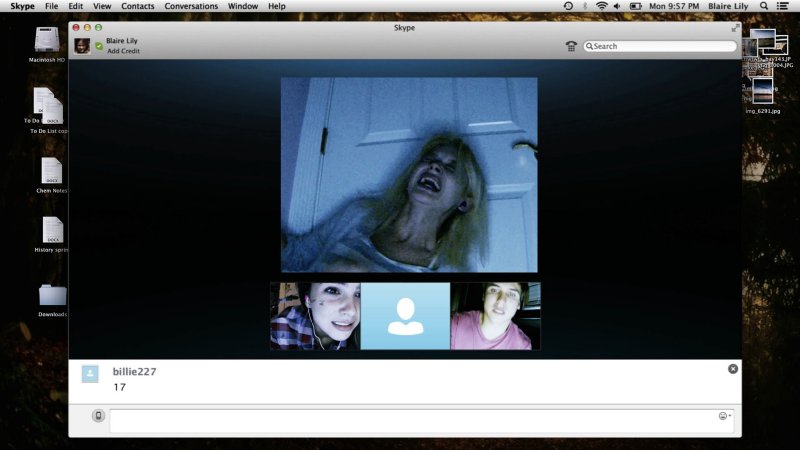Select the participant wearing earphones video tile

314,316
